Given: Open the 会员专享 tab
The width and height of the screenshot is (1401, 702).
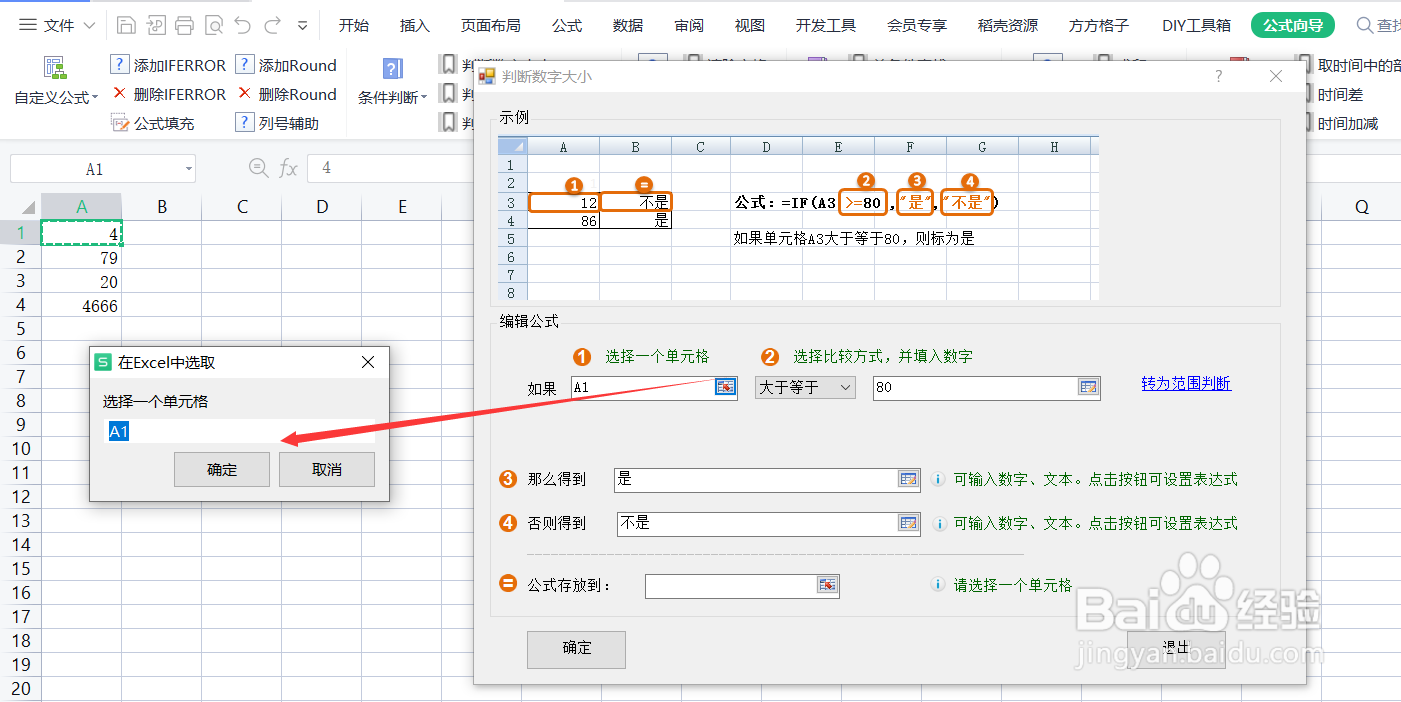Looking at the screenshot, I should (917, 25).
